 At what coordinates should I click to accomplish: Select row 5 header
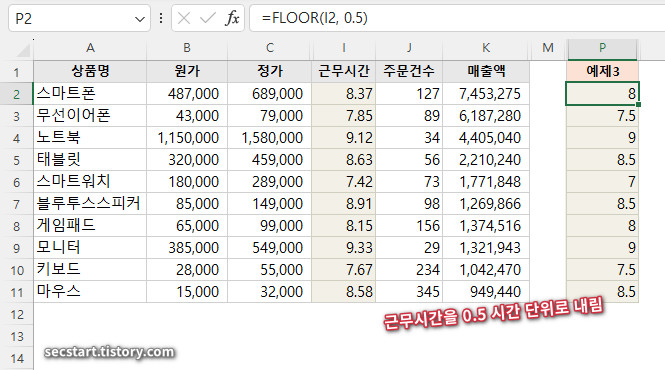pos(17,160)
